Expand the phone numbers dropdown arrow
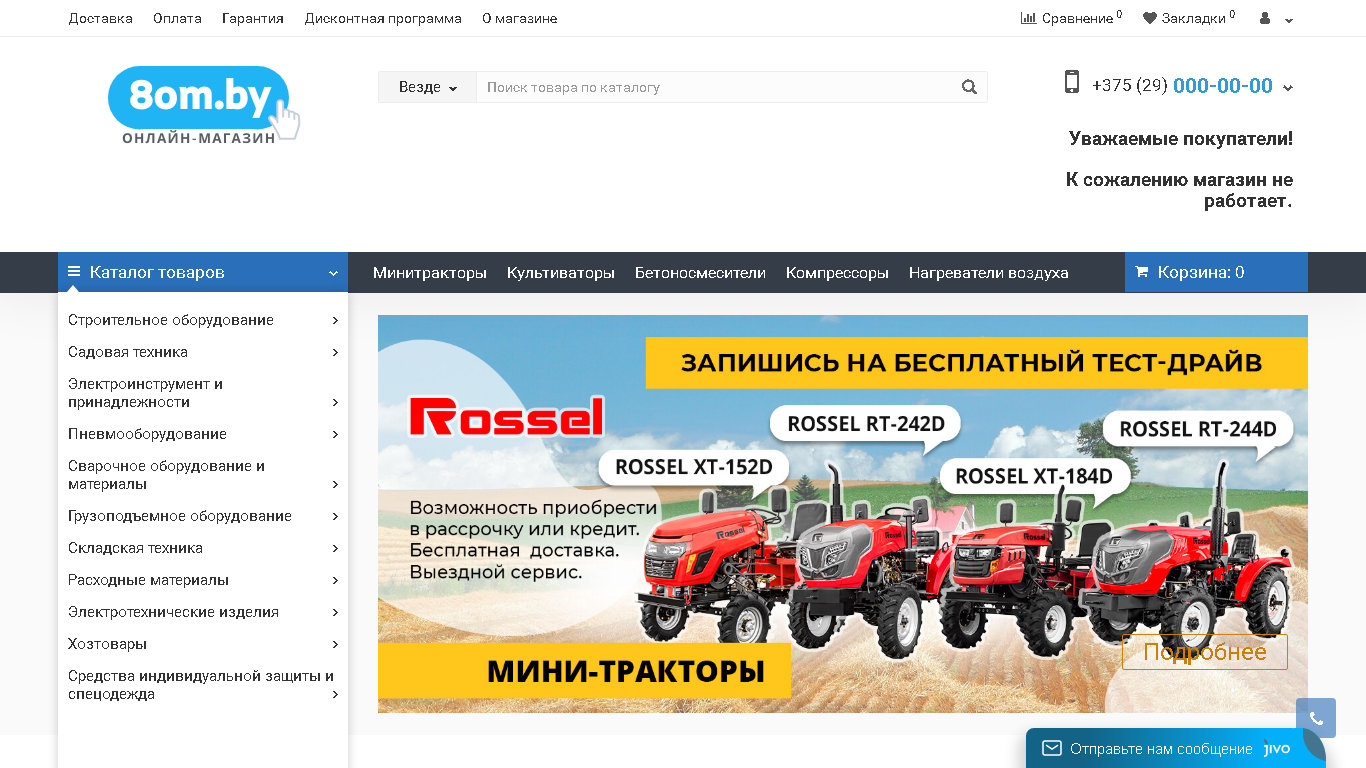1366x768 pixels. [1288, 88]
